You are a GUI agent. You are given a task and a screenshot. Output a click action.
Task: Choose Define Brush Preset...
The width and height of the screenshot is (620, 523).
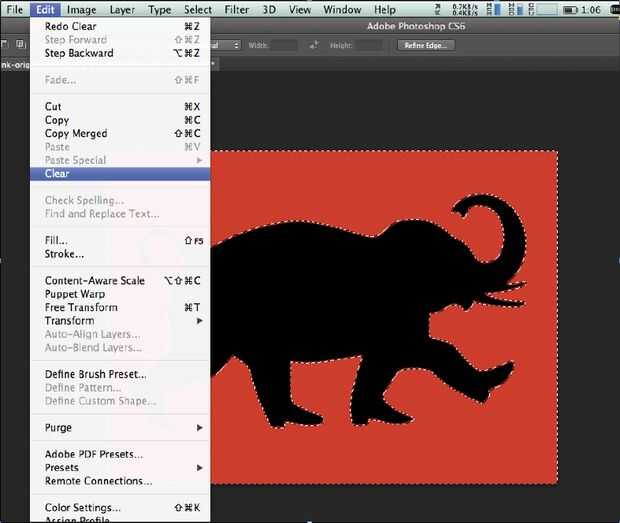pyautogui.click(x=120, y=374)
